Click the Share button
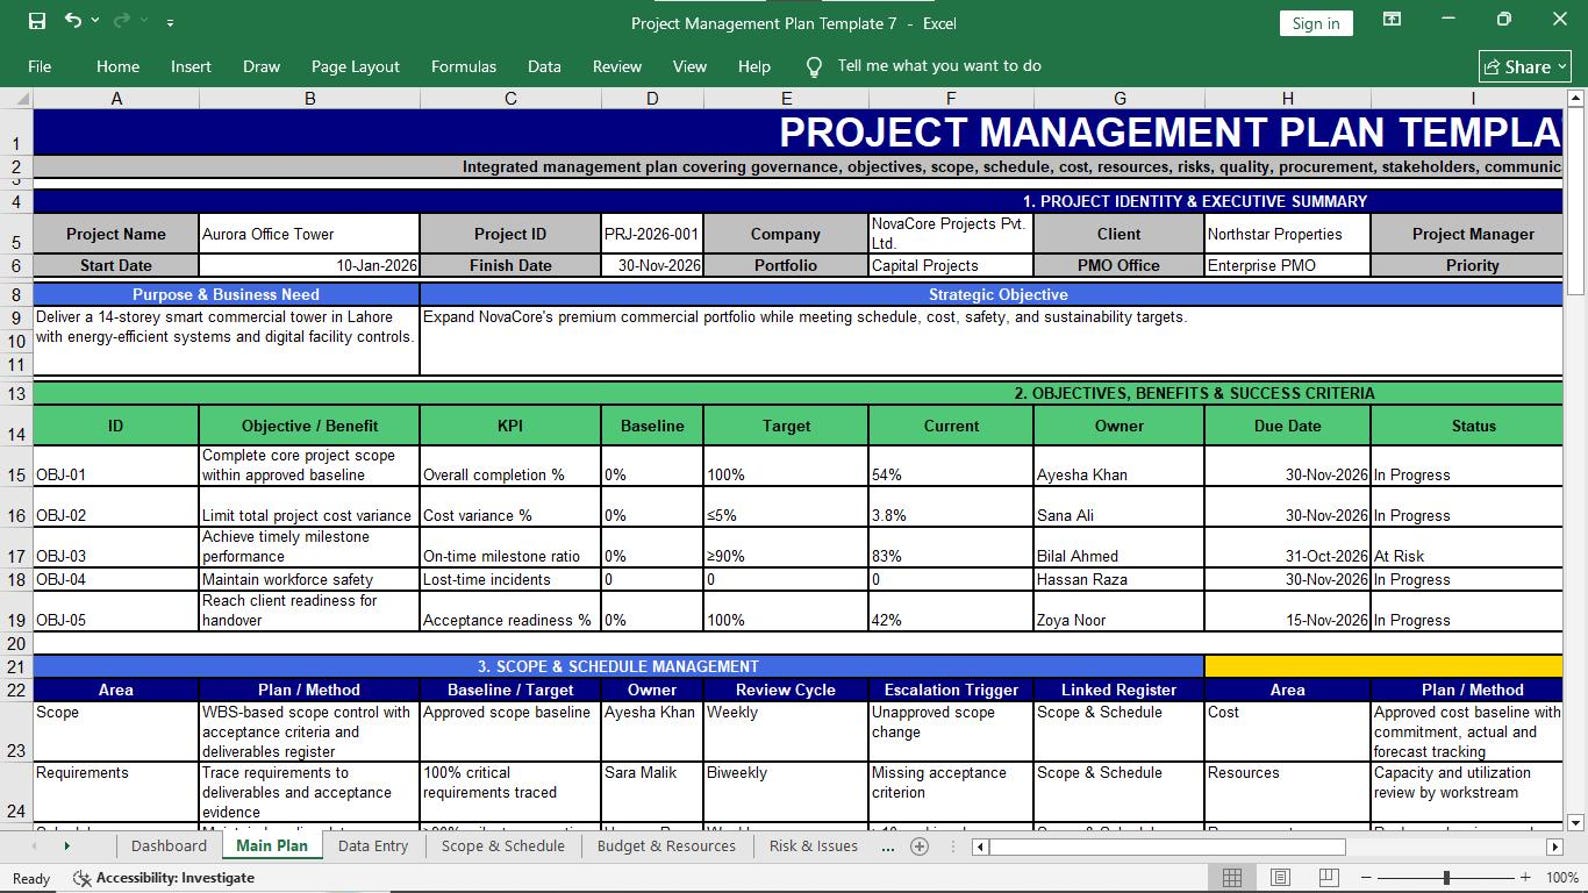 click(1524, 67)
